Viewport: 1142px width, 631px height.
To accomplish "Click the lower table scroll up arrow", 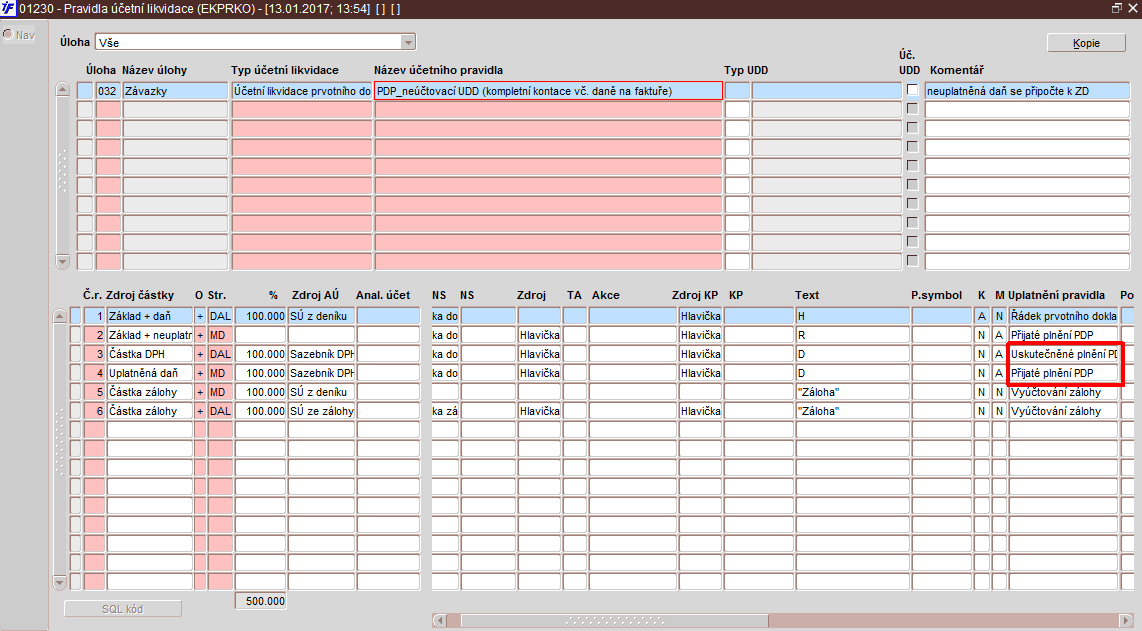I will (x=60, y=316).
